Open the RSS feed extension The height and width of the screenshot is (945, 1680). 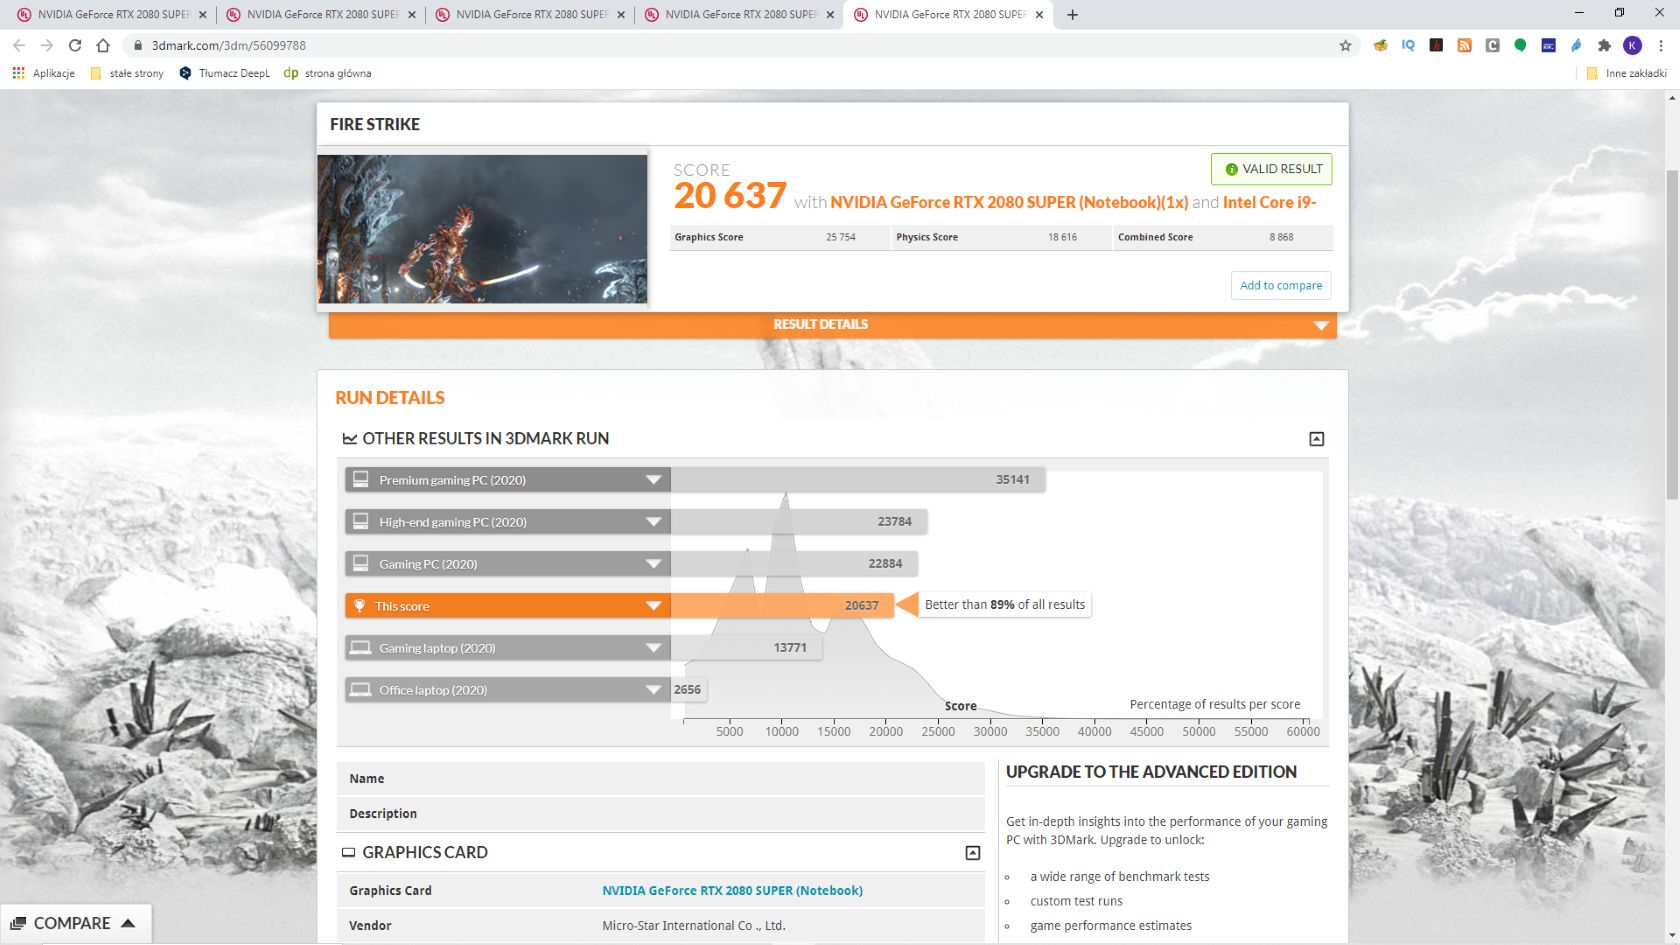1464,45
